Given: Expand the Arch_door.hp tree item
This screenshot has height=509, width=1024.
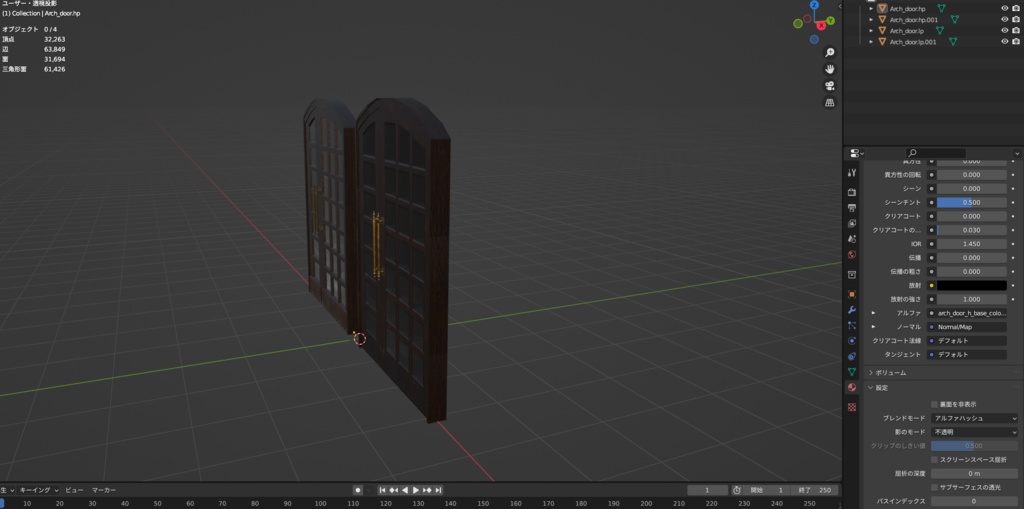Looking at the screenshot, I should coord(871,8).
